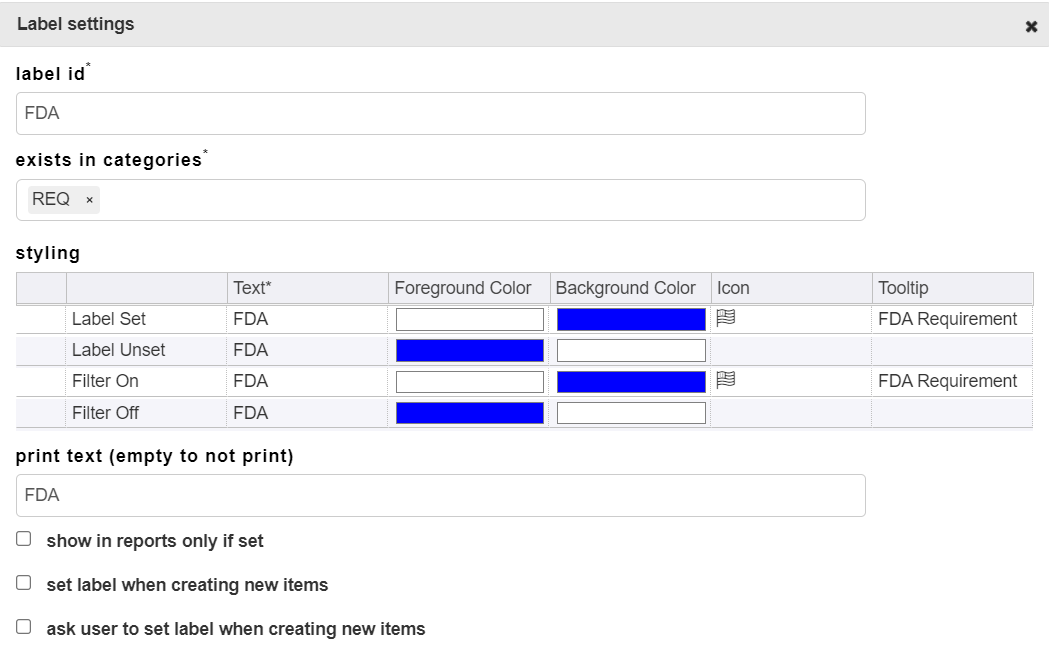The image size is (1049, 657).
Task: Remove the REQ category tag
Action: click(89, 200)
